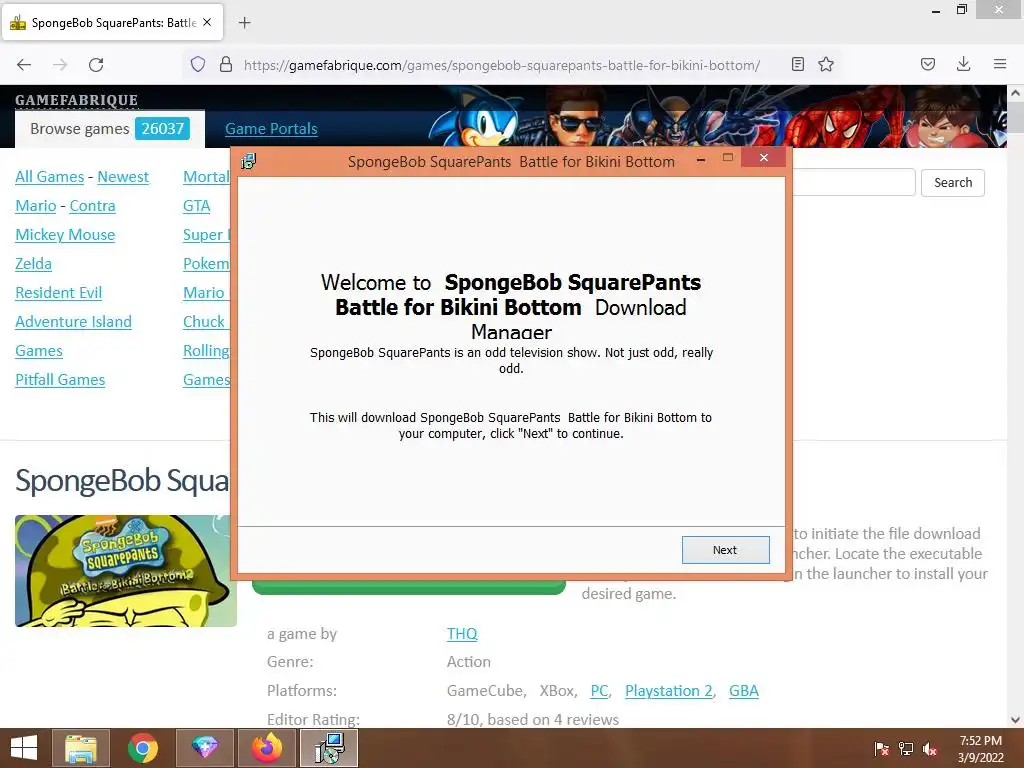This screenshot has width=1024, height=768.
Task: Close the SpongeBob Download Manager dialog
Action: (763, 157)
